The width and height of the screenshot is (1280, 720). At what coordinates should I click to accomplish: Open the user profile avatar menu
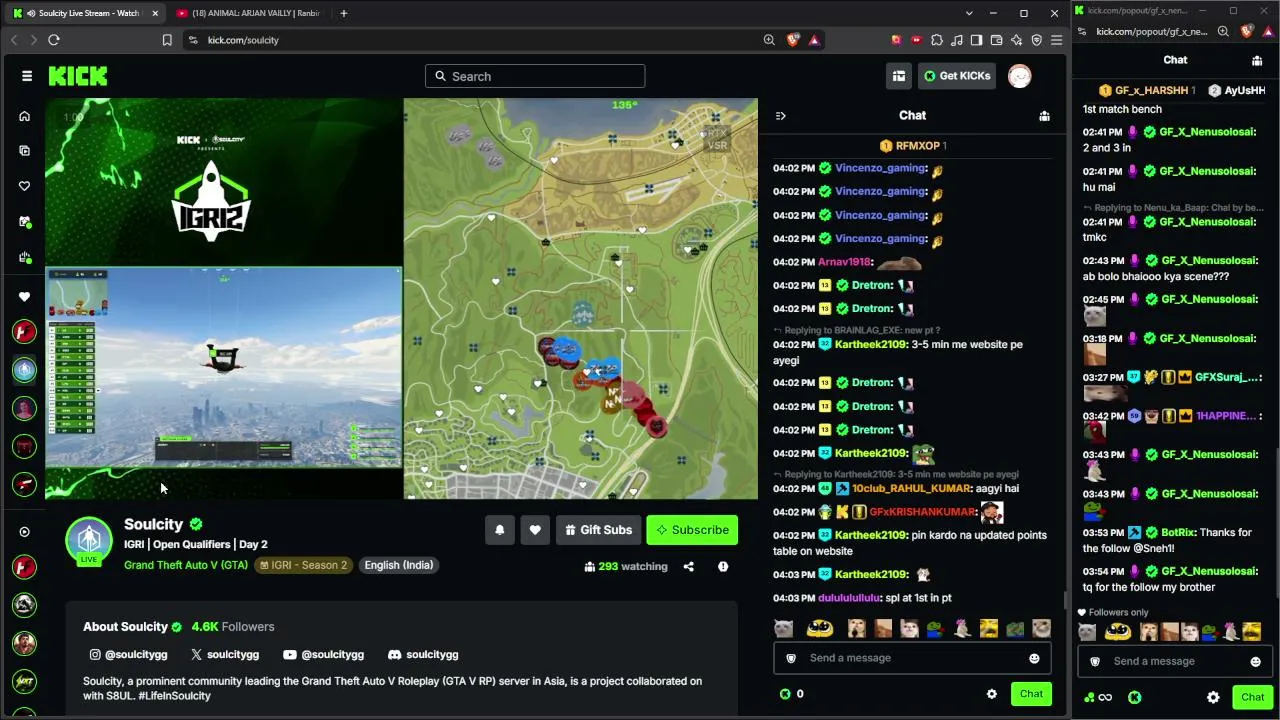(x=1019, y=76)
